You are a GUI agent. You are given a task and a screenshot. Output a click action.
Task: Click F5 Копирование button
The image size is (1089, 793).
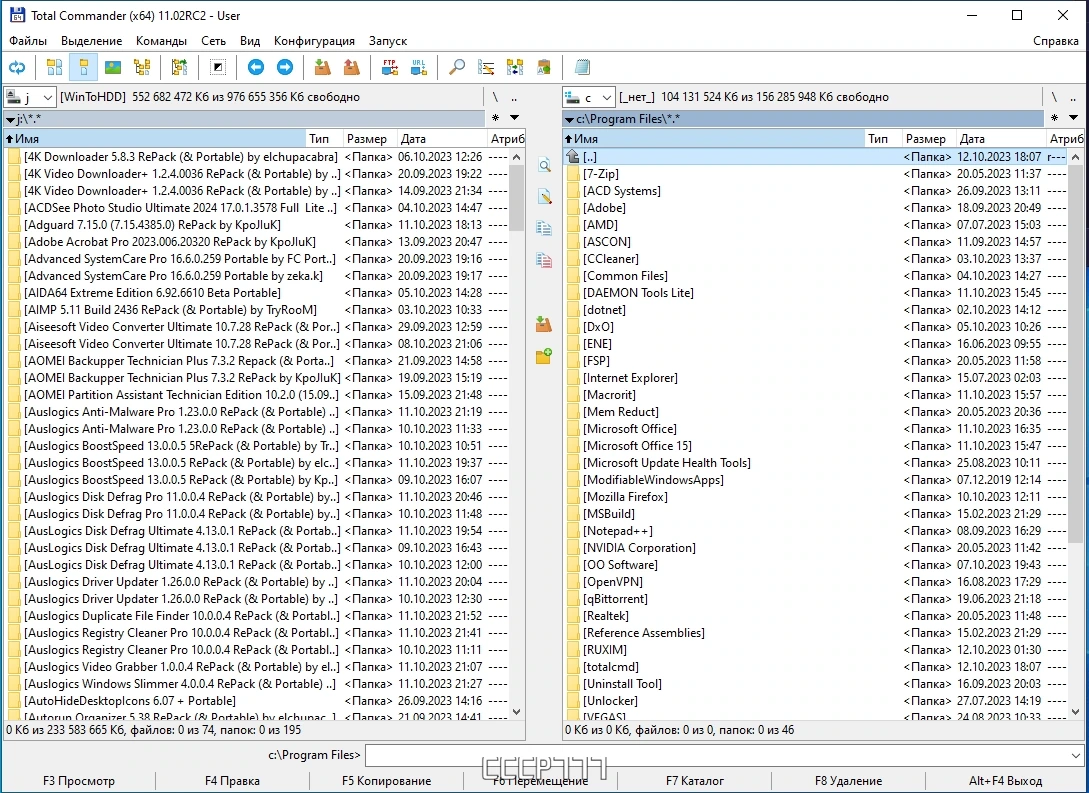click(386, 781)
